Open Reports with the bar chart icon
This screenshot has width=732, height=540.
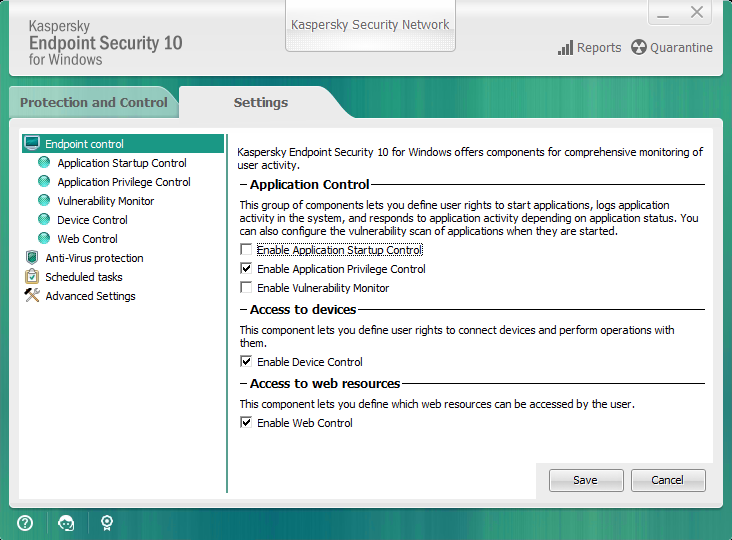(x=566, y=47)
